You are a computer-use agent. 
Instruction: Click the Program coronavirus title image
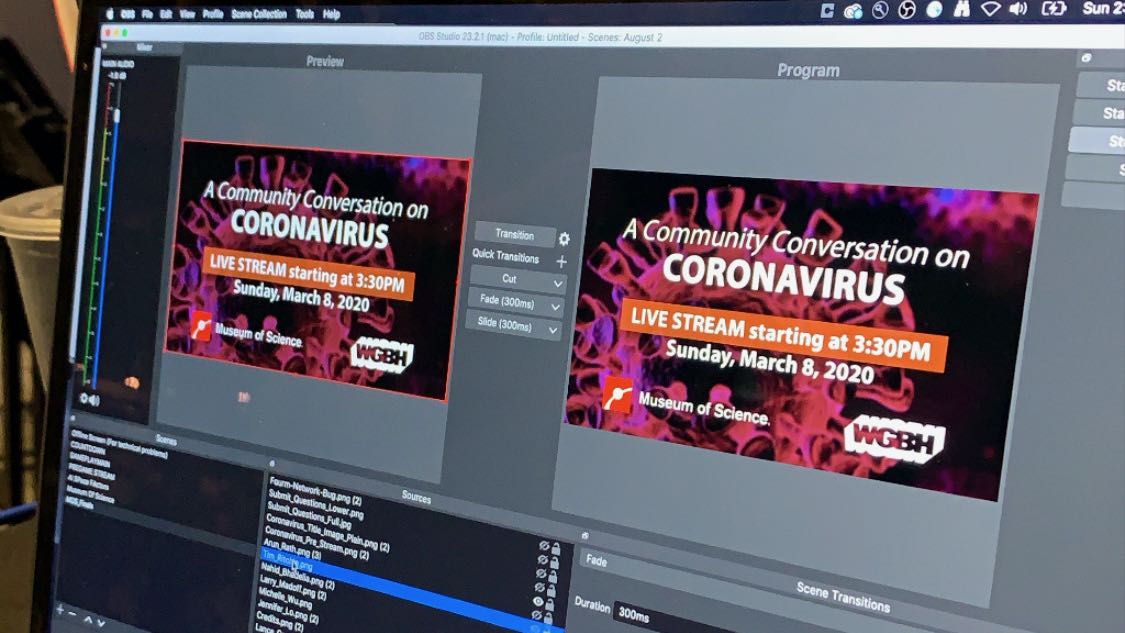pyautogui.click(x=801, y=332)
